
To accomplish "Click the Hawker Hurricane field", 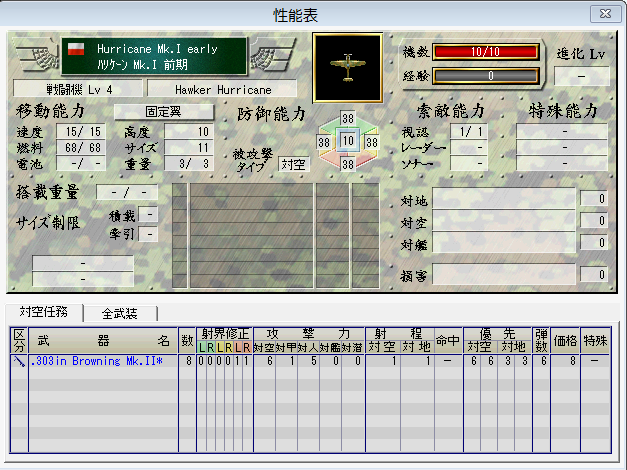I will click(223, 89).
